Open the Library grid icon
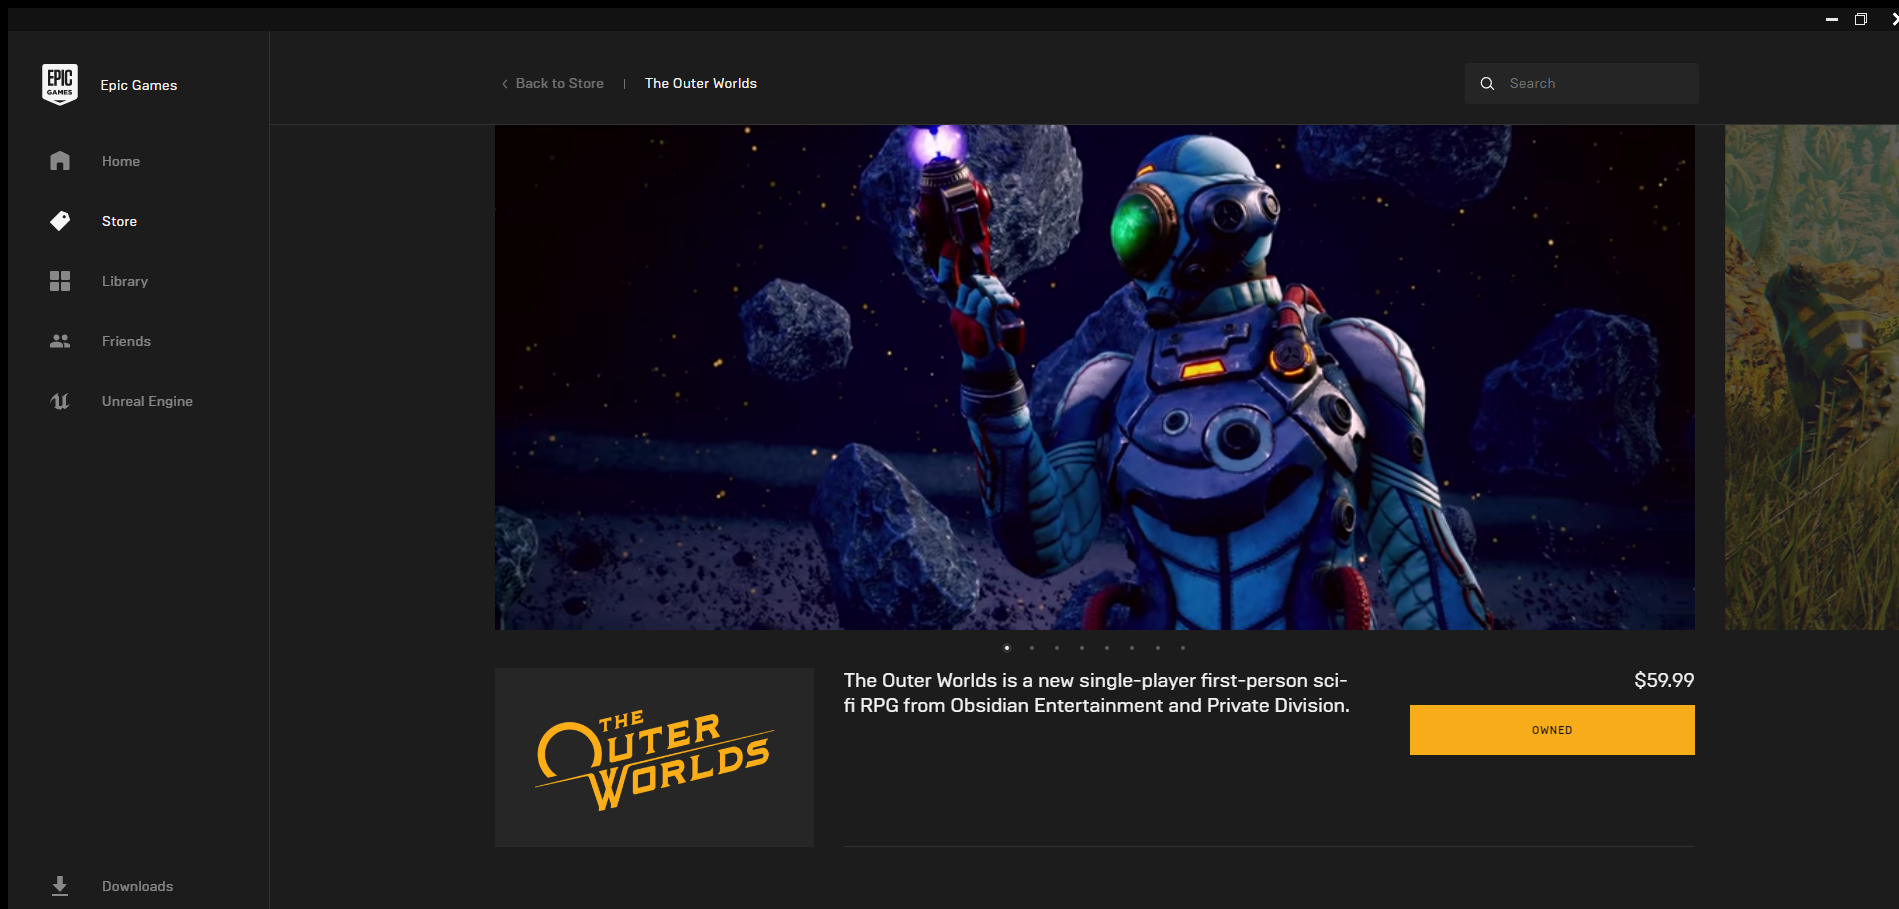The image size is (1899, 909). 60,281
